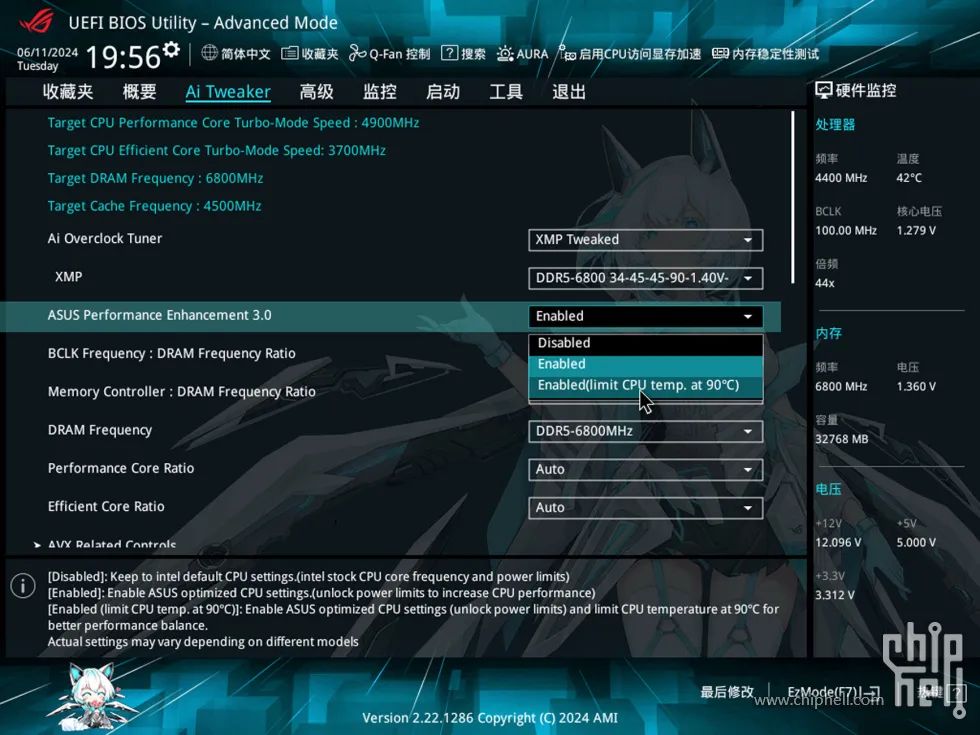This screenshot has width=980, height=735.
Task: Click +3.3V reading 3.312 V
Action: [x=834, y=595]
